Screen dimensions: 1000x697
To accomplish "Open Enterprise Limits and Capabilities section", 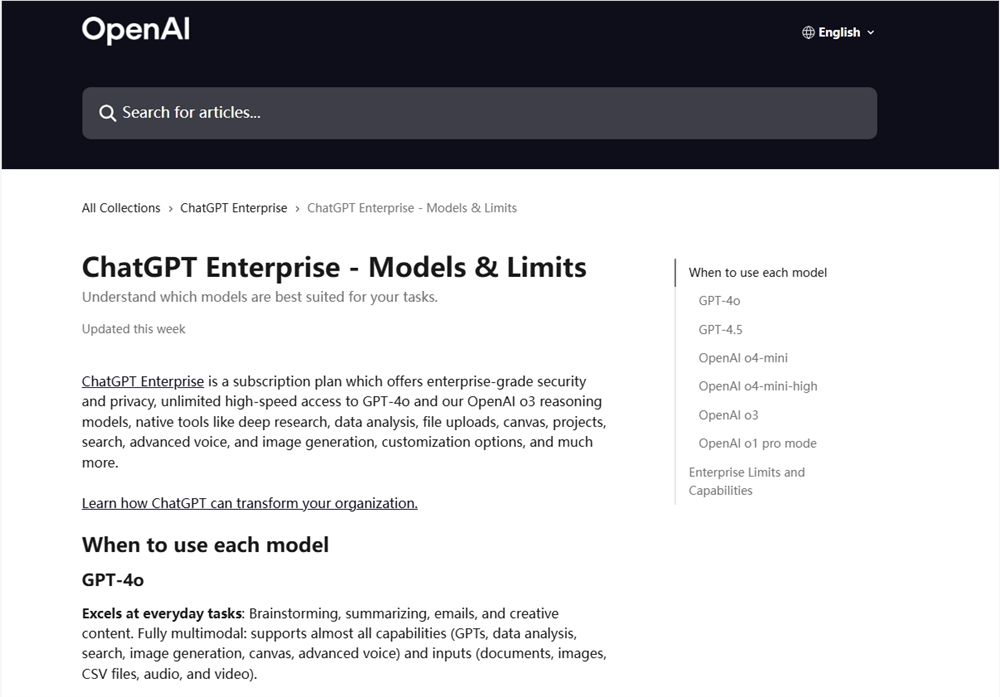I will [x=747, y=481].
